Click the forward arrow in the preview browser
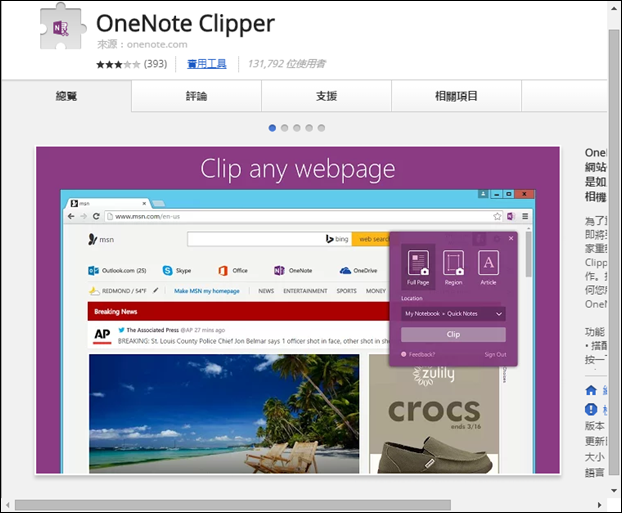Image resolution: width=622 pixels, height=513 pixels. pos(83,216)
